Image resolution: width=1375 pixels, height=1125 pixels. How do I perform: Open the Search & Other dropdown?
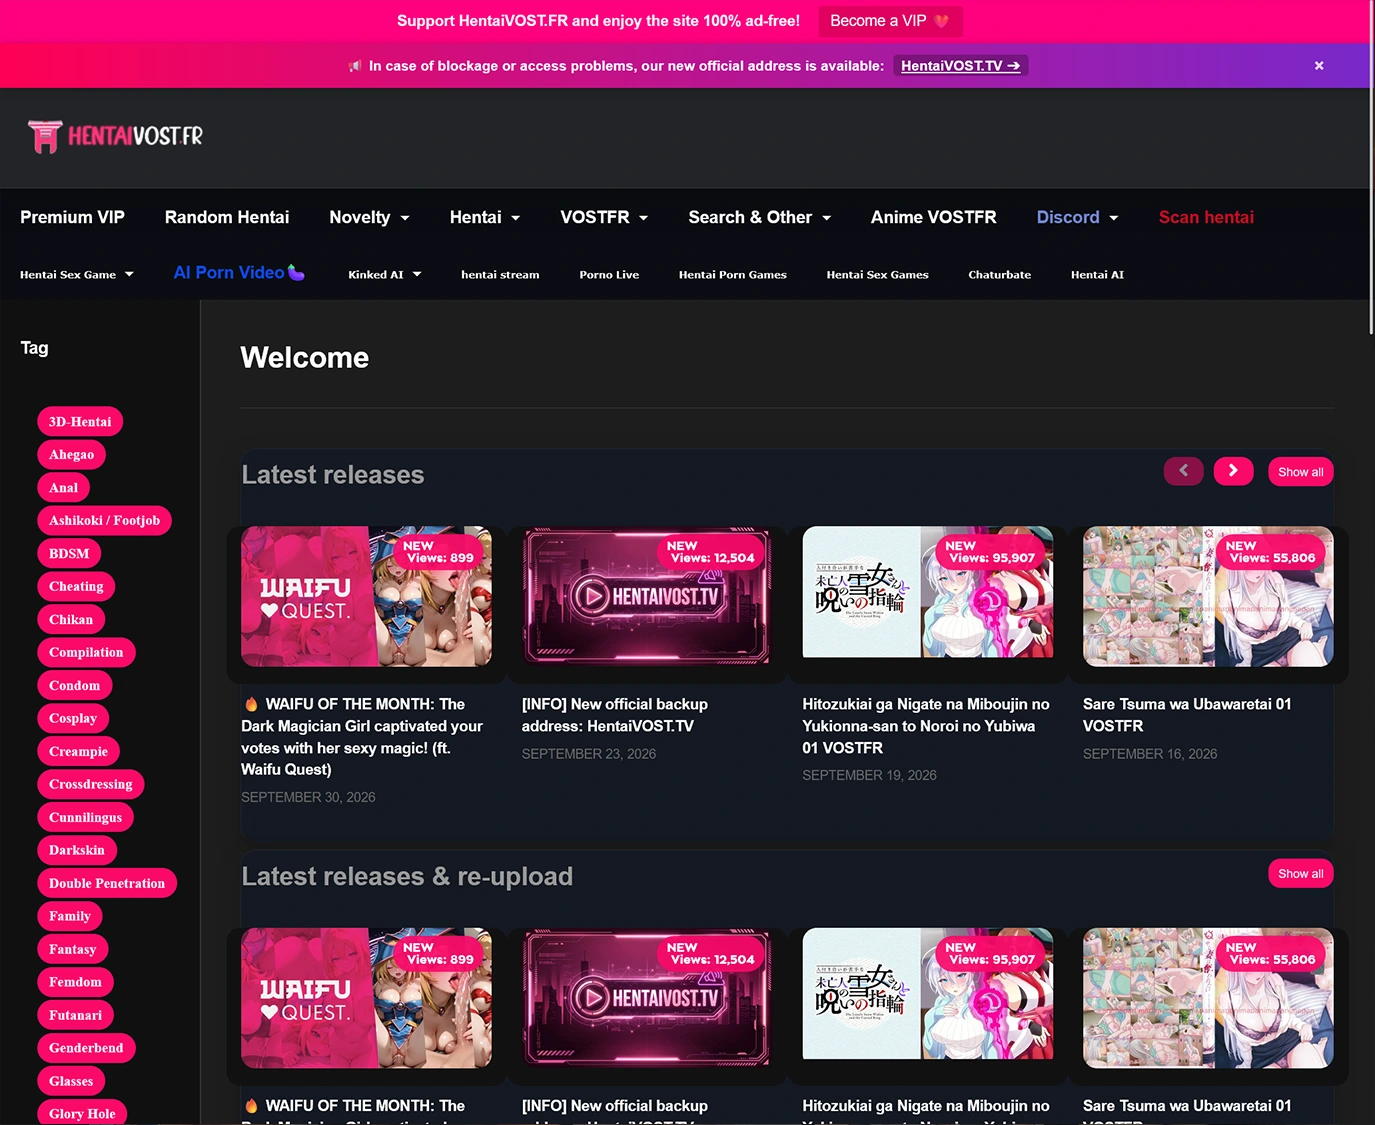click(760, 218)
